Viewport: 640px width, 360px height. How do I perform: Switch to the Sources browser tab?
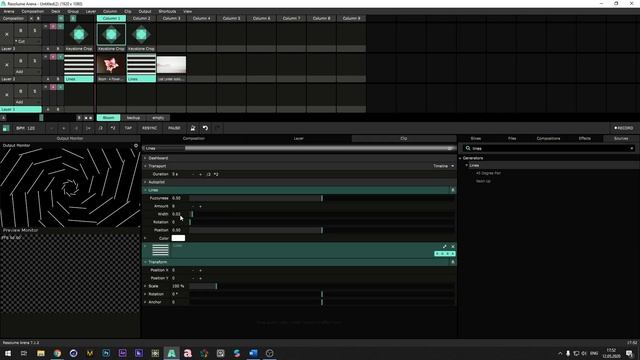pyautogui.click(x=621, y=139)
